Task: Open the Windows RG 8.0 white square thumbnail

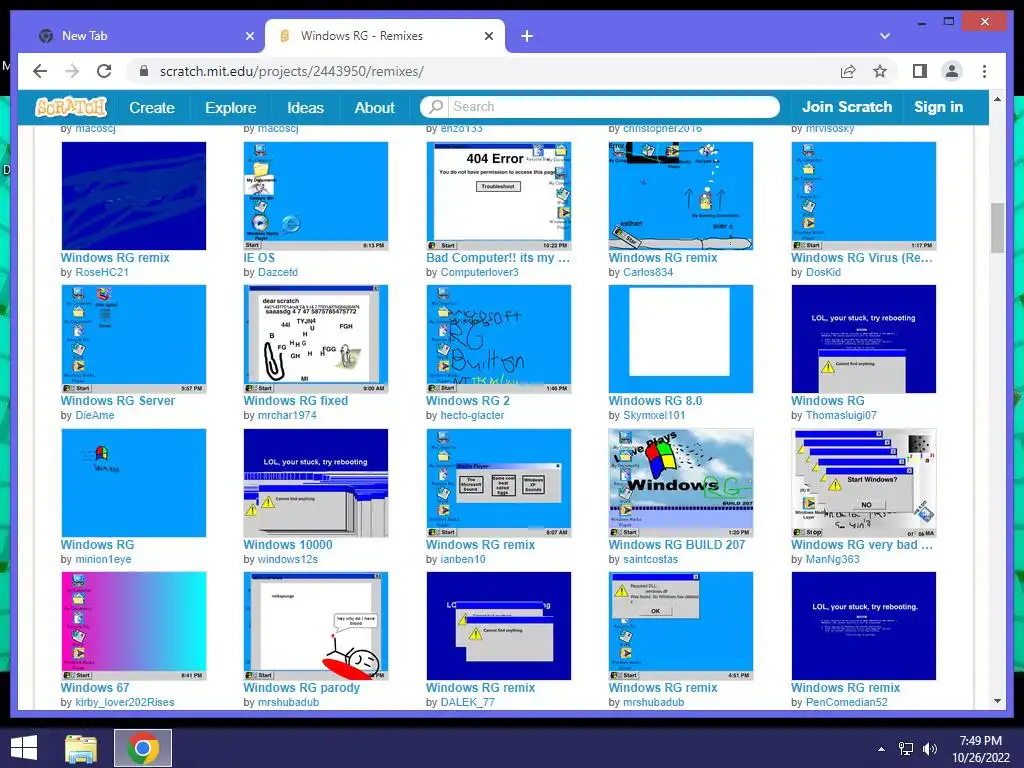Action: [x=680, y=338]
